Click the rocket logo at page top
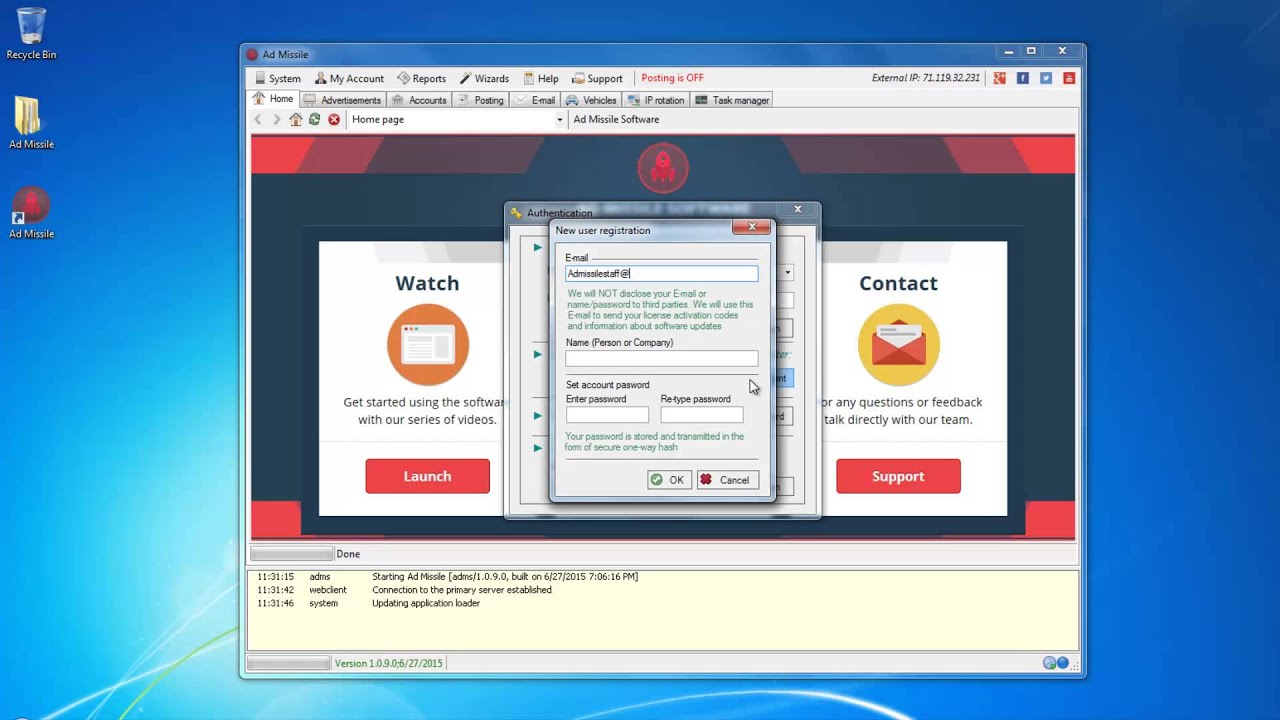The width and height of the screenshot is (1280, 720). (663, 167)
